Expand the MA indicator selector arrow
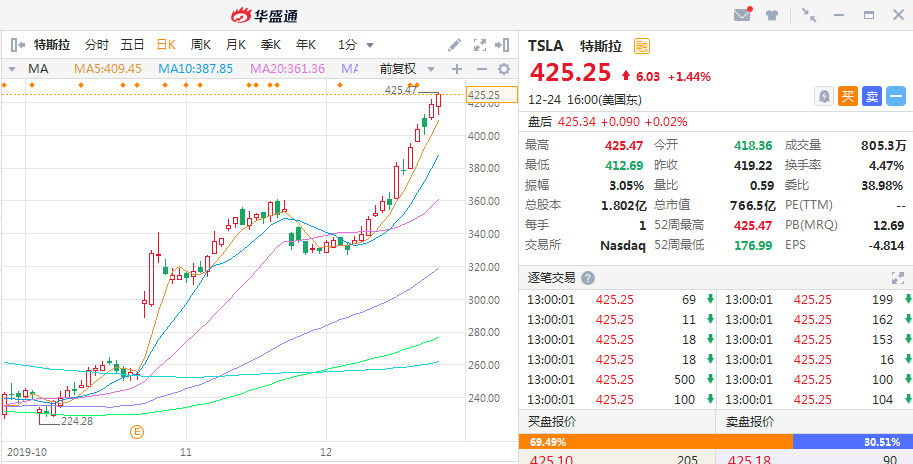Screen dimensions: 913x464 [x=12, y=69]
